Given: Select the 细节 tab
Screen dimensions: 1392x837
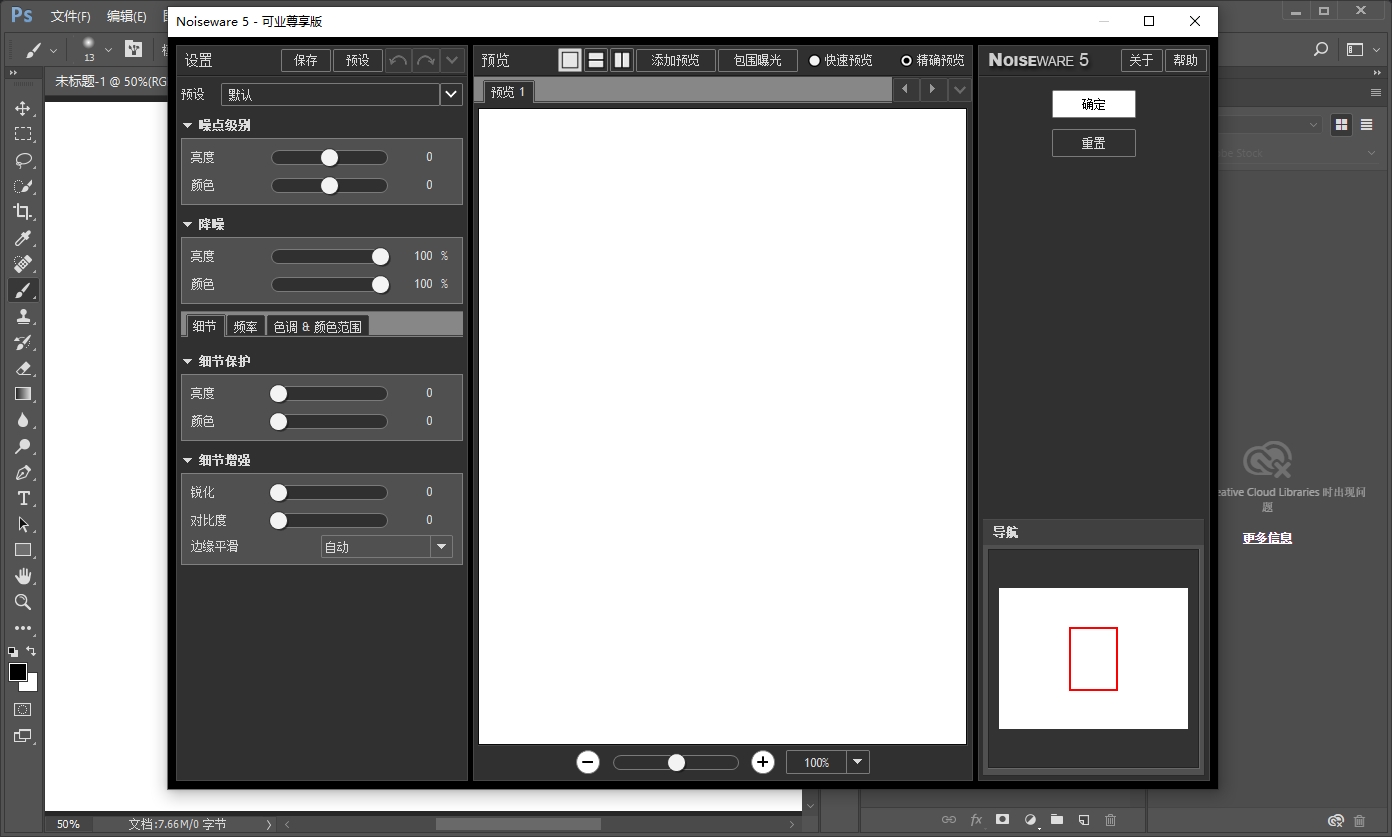Looking at the screenshot, I should click(205, 325).
